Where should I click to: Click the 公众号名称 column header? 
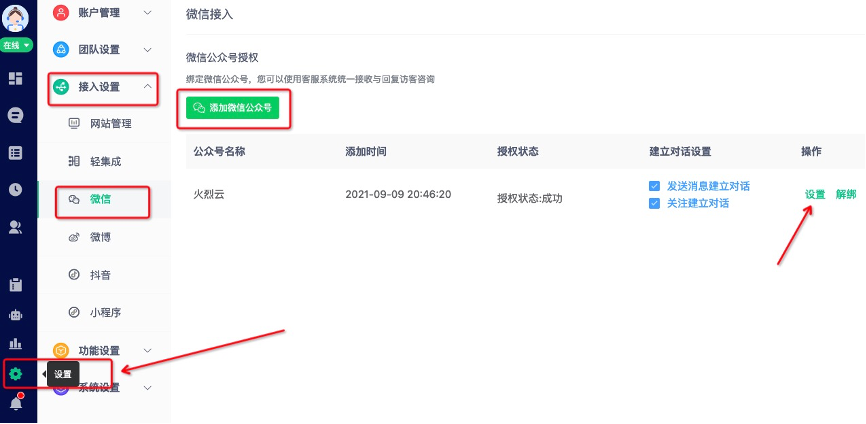point(219,151)
